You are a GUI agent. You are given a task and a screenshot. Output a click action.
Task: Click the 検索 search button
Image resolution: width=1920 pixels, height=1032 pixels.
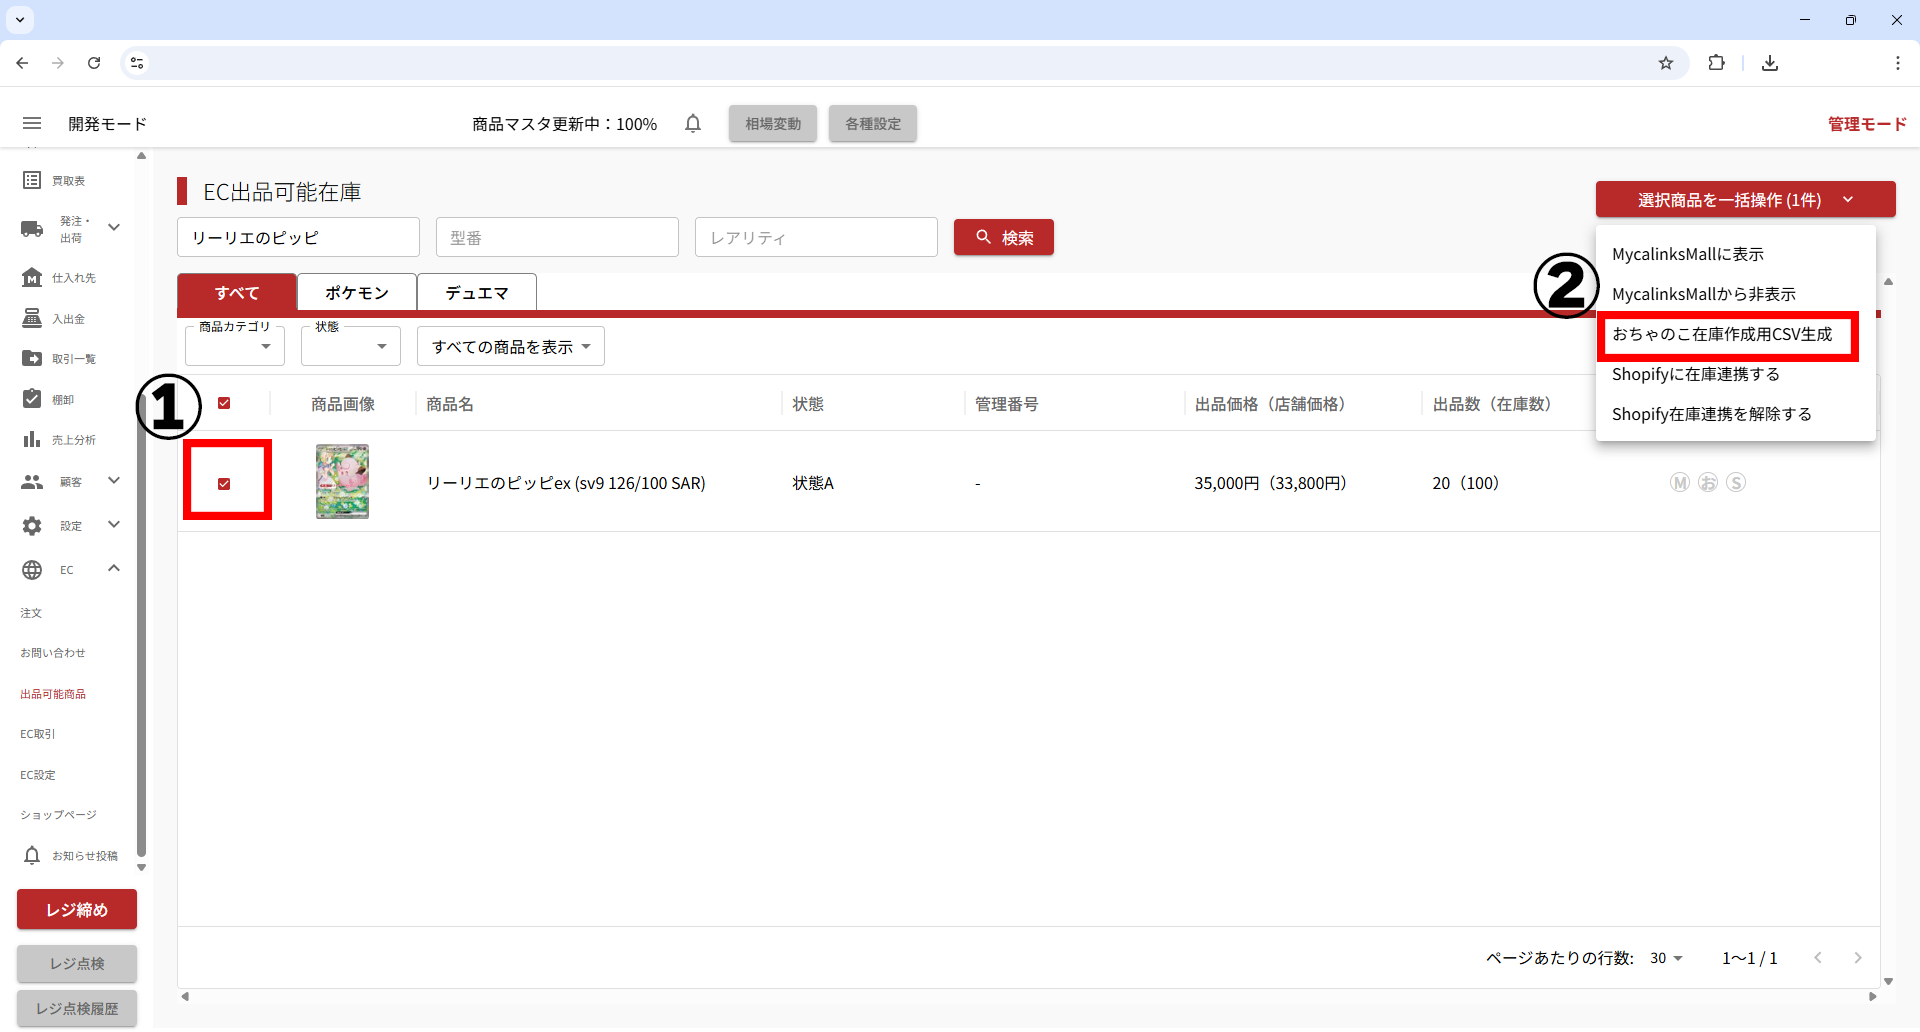click(1003, 238)
